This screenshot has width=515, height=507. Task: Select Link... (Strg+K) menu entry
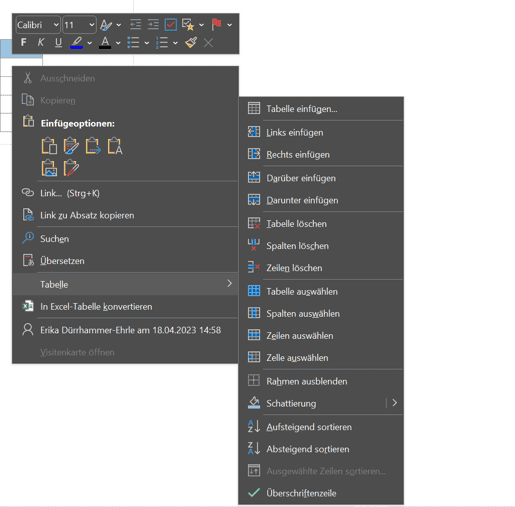point(125,193)
